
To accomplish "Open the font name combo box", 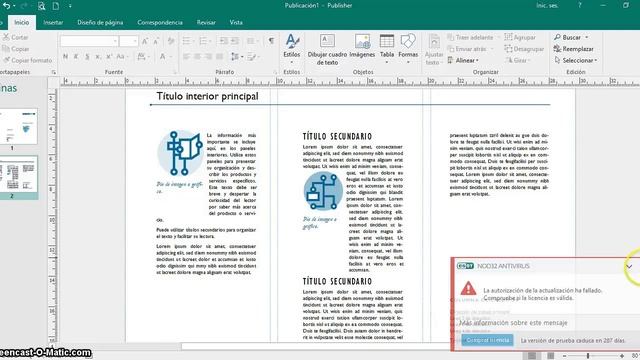I will (x=89, y=41).
